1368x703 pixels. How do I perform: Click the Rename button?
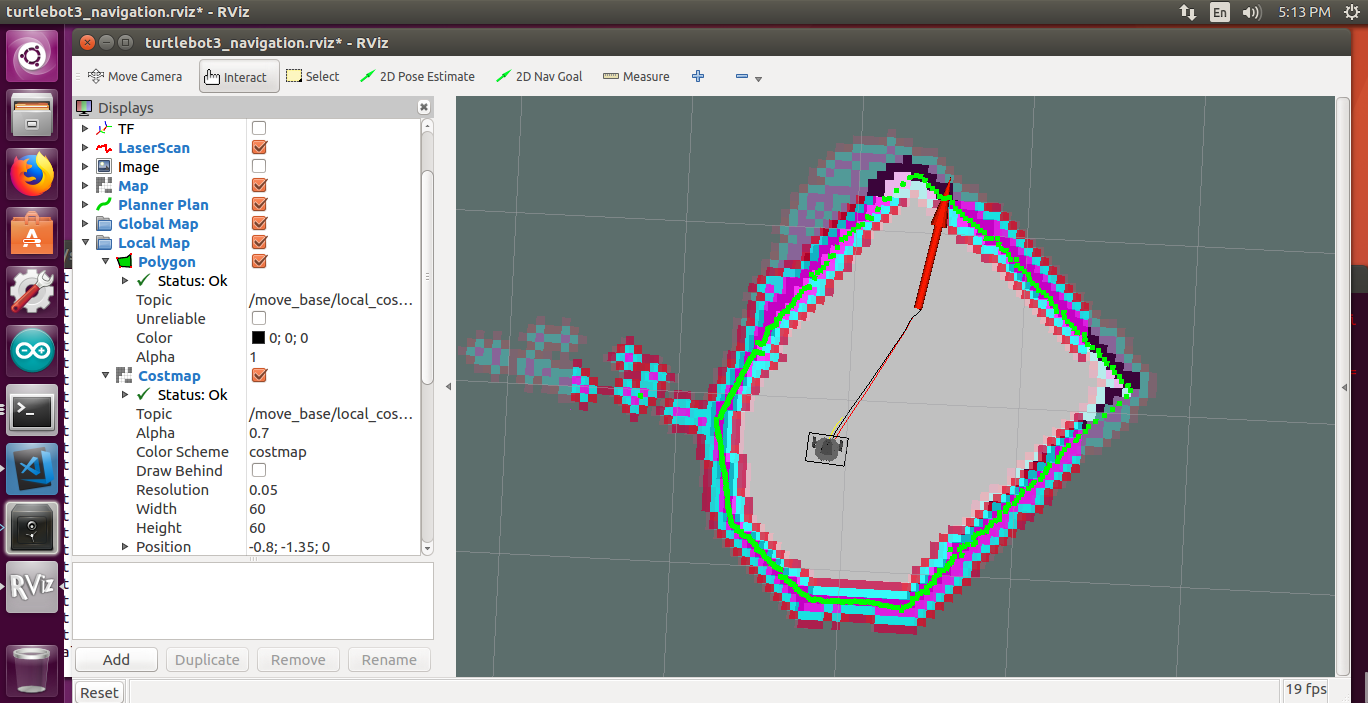click(x=389, y=660)
